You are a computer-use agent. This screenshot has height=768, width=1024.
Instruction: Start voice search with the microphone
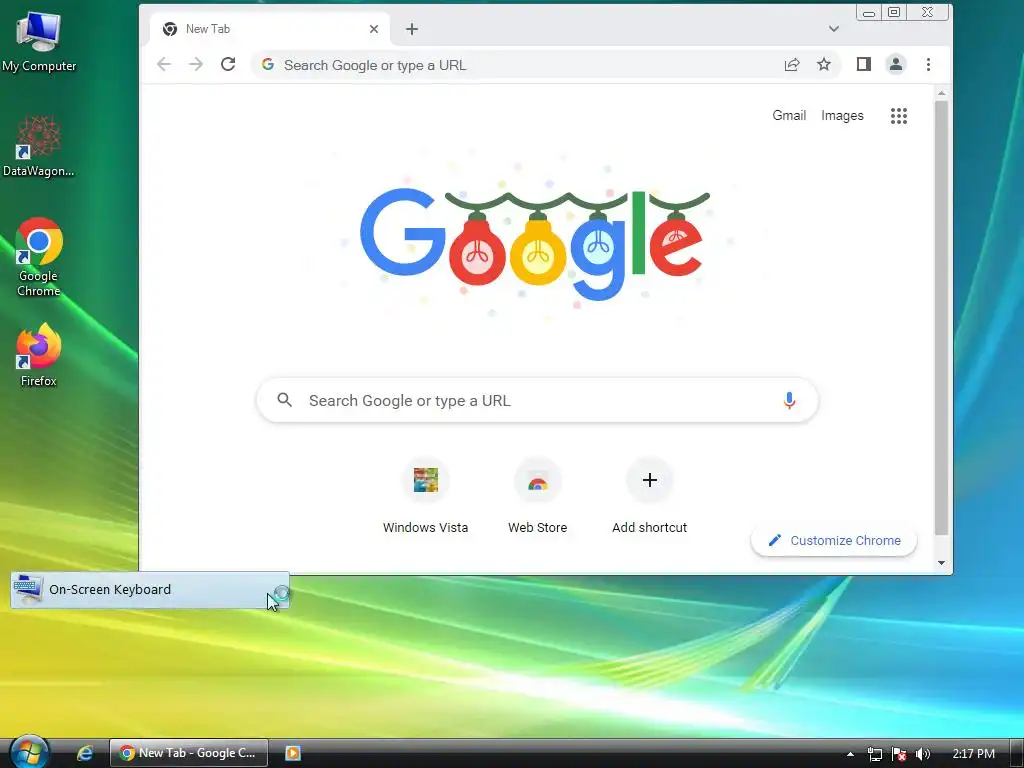coord(789,400)
